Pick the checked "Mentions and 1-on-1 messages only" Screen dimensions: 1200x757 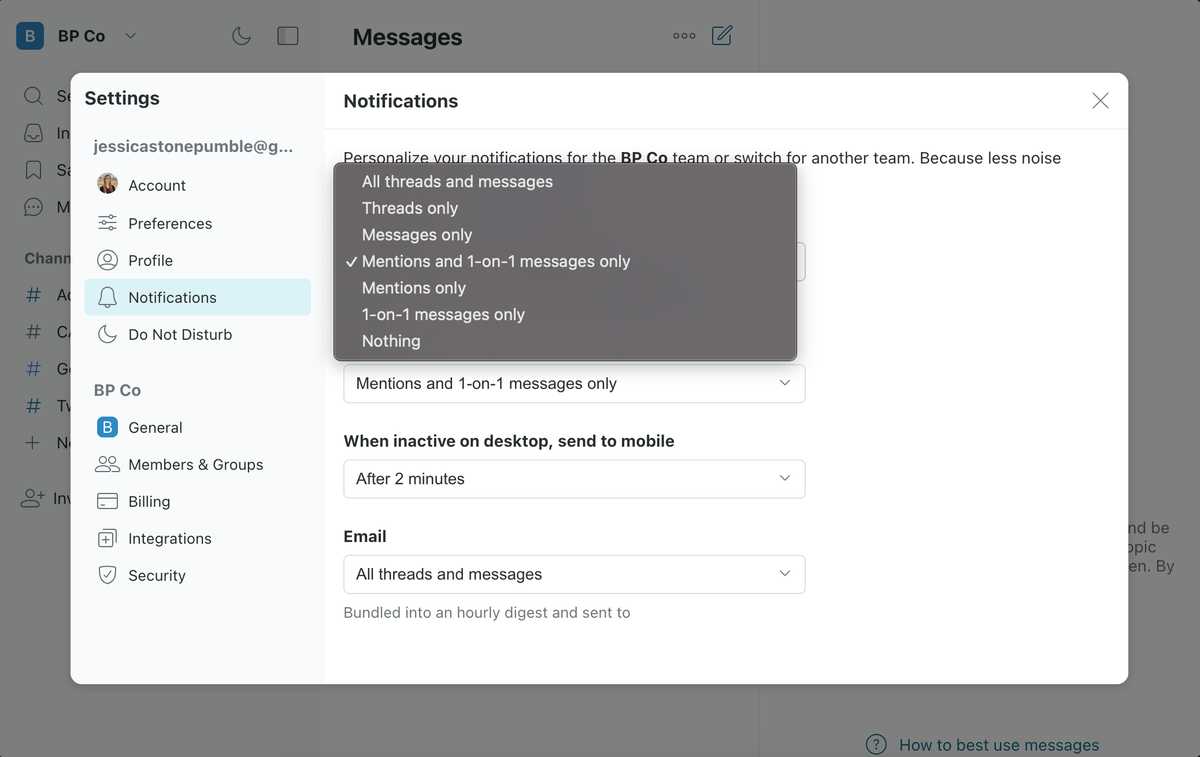[x=496, y=262]
